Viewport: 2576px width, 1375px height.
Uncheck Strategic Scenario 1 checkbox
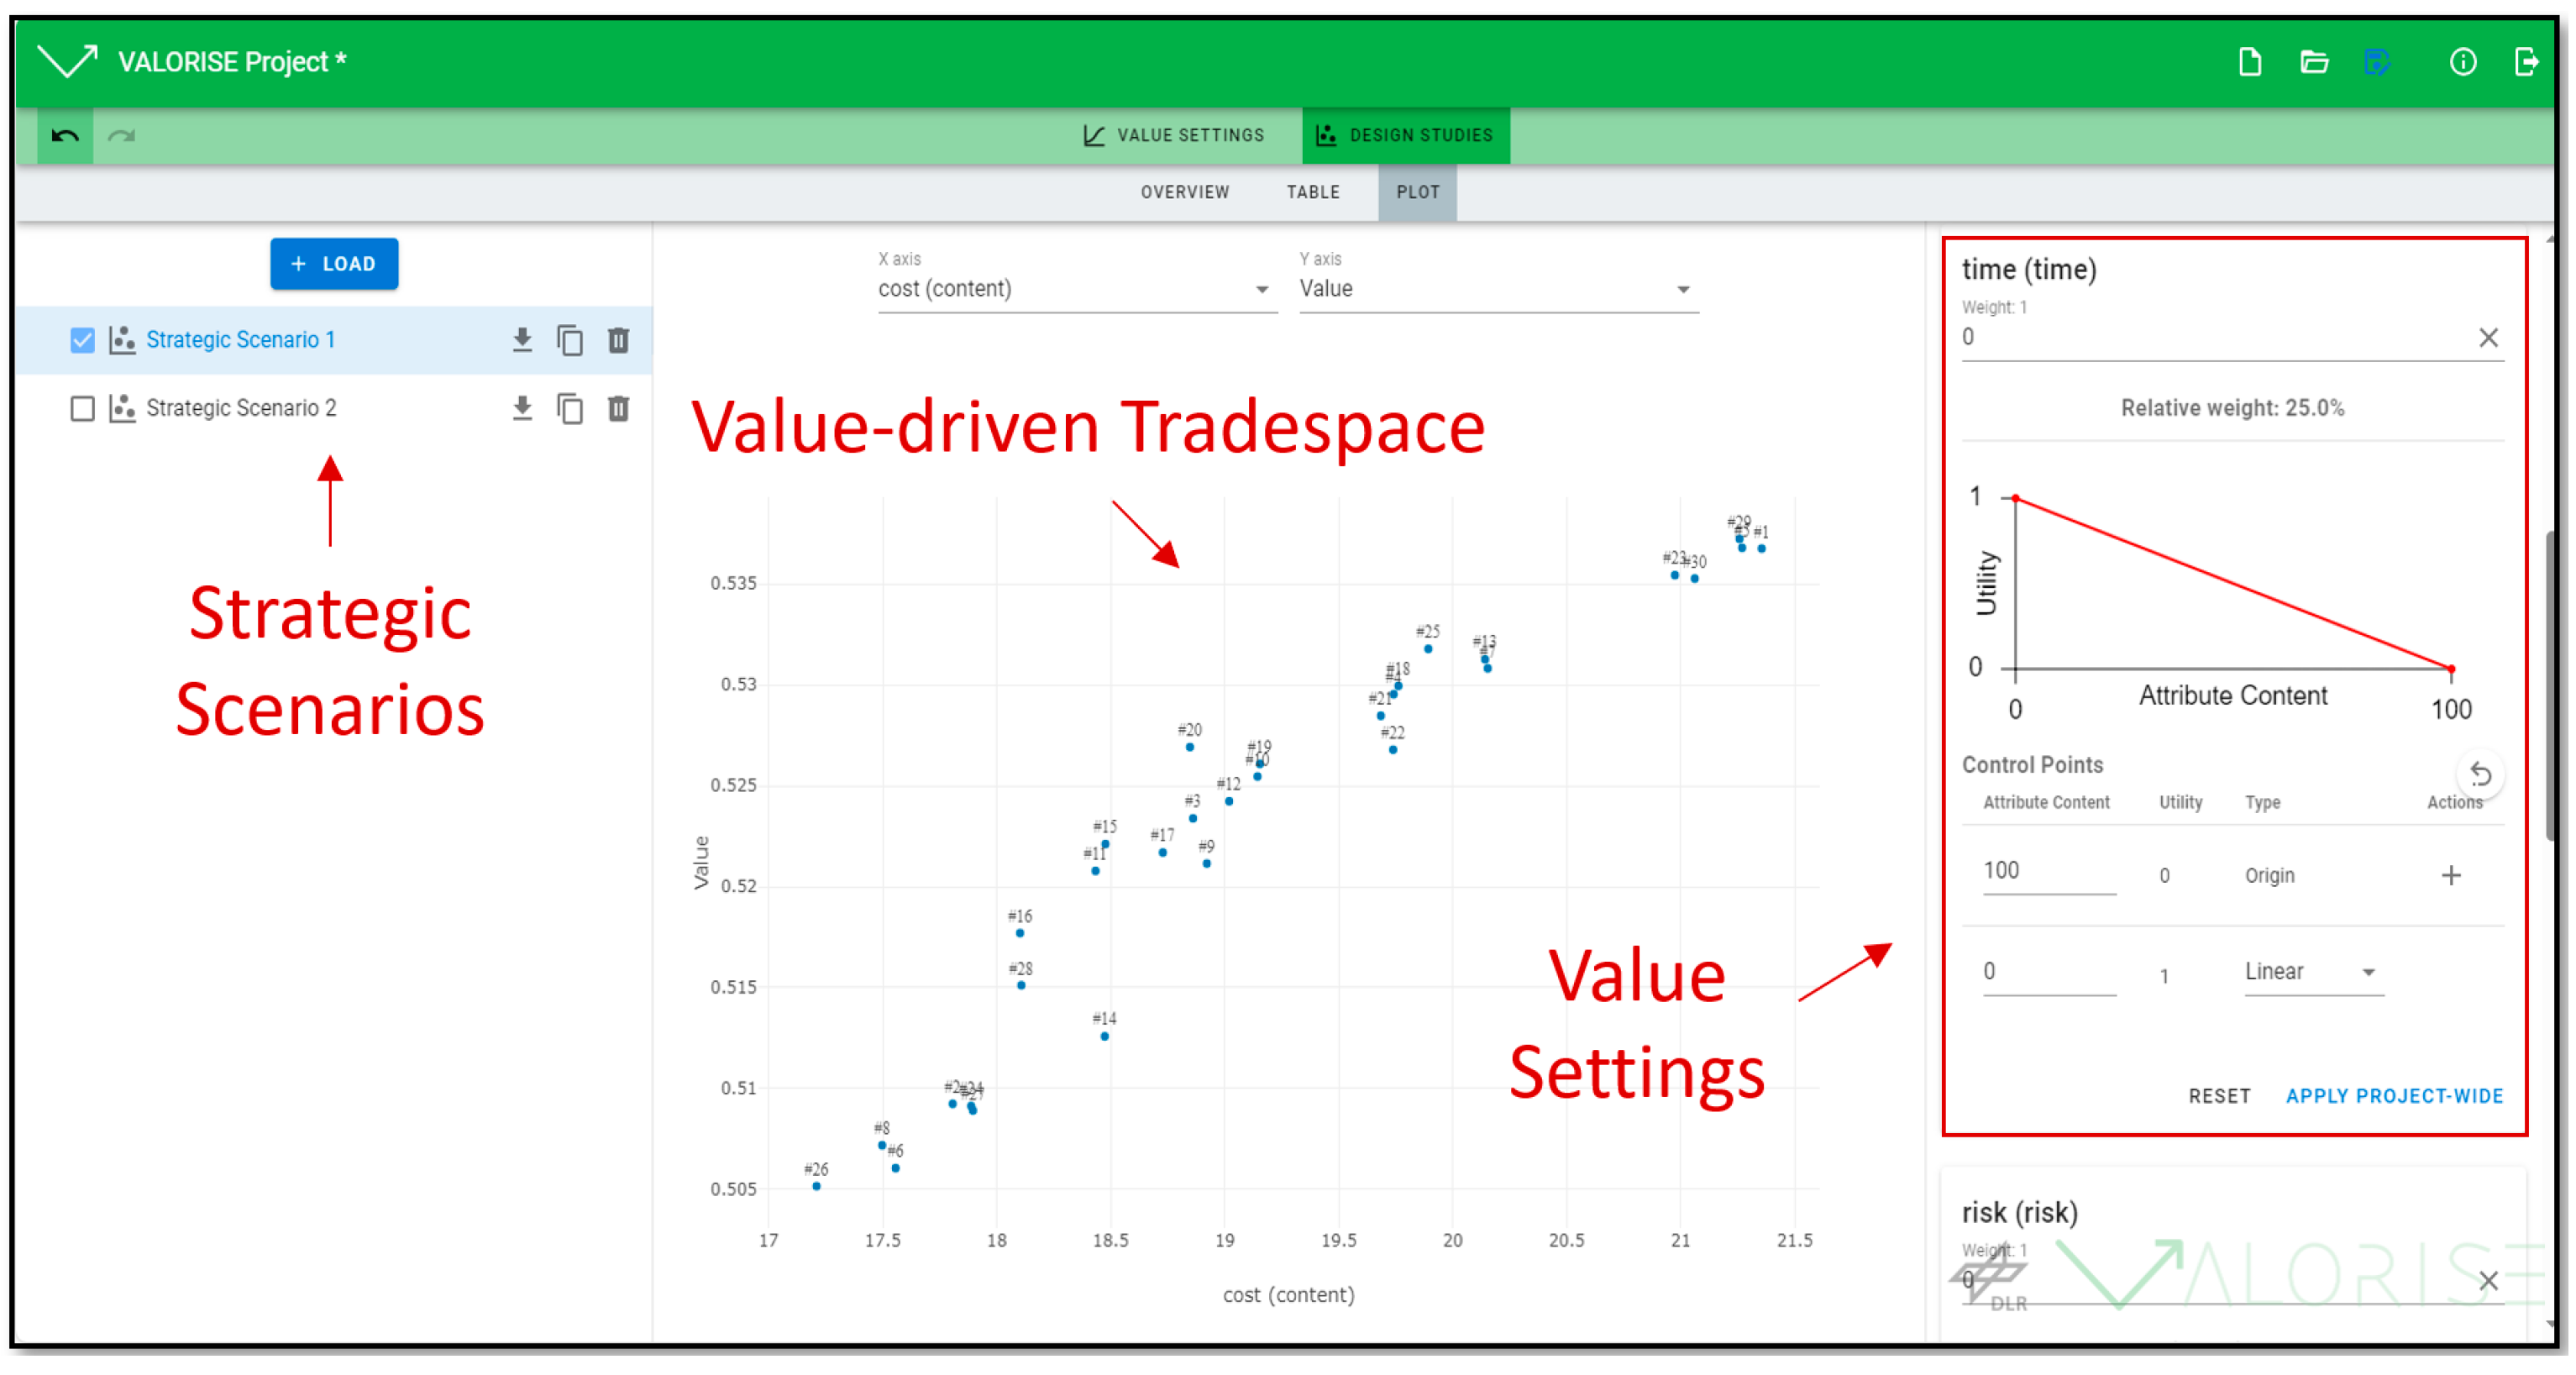pyautogui.click(x=83, y=340)
